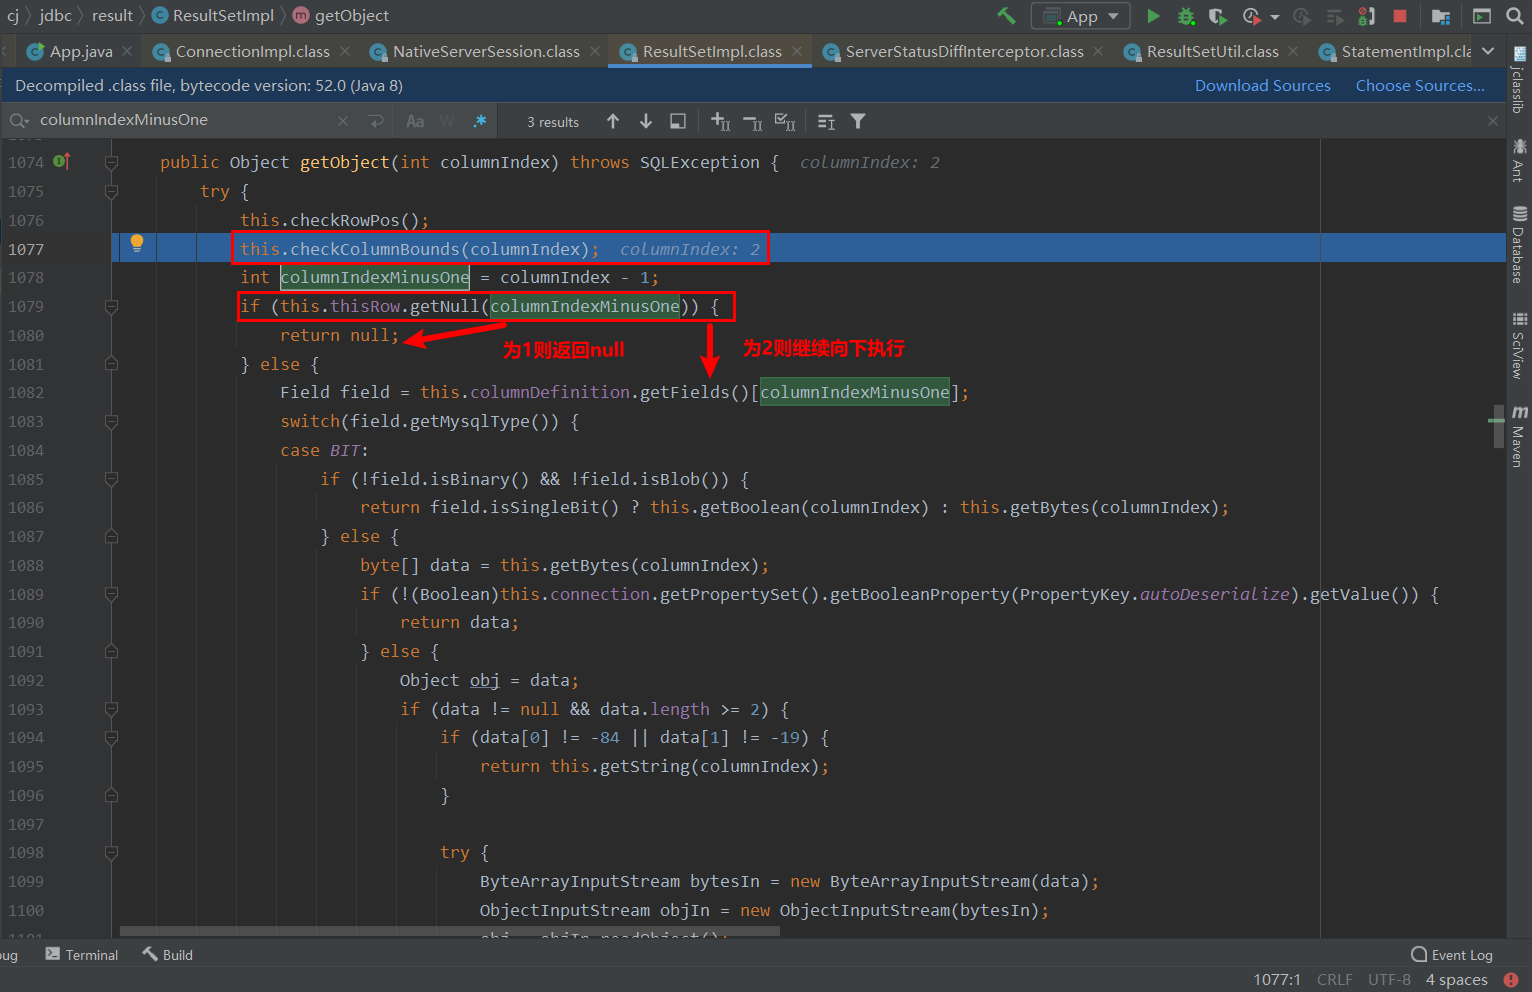Build project with the hammer icon
The width and height of the screenshot is (1532, 992).
coord(1006,16)
